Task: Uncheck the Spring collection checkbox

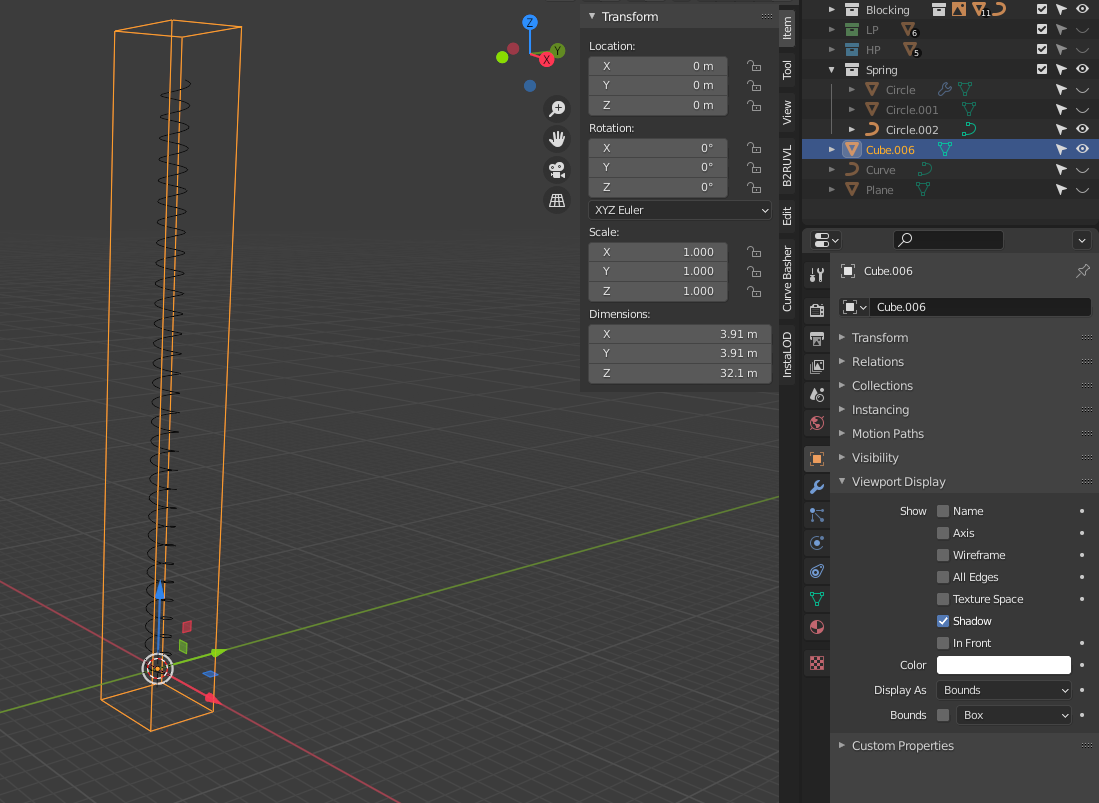Action: (1041, 69)
